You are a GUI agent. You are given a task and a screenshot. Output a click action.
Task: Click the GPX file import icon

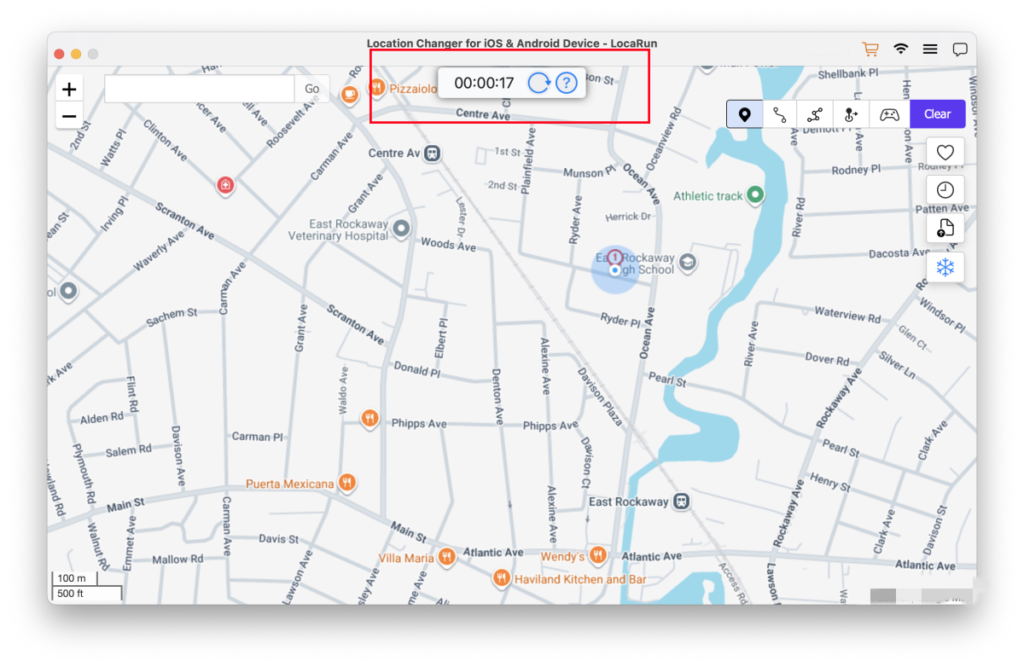click(x=945, y=228)
